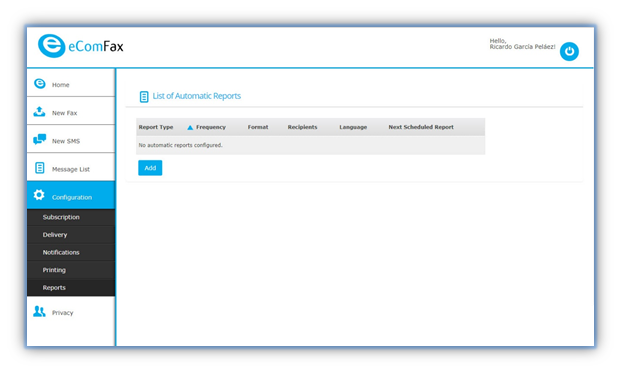Click the Add button
The image size is (621, 373).
pos(150,168)
